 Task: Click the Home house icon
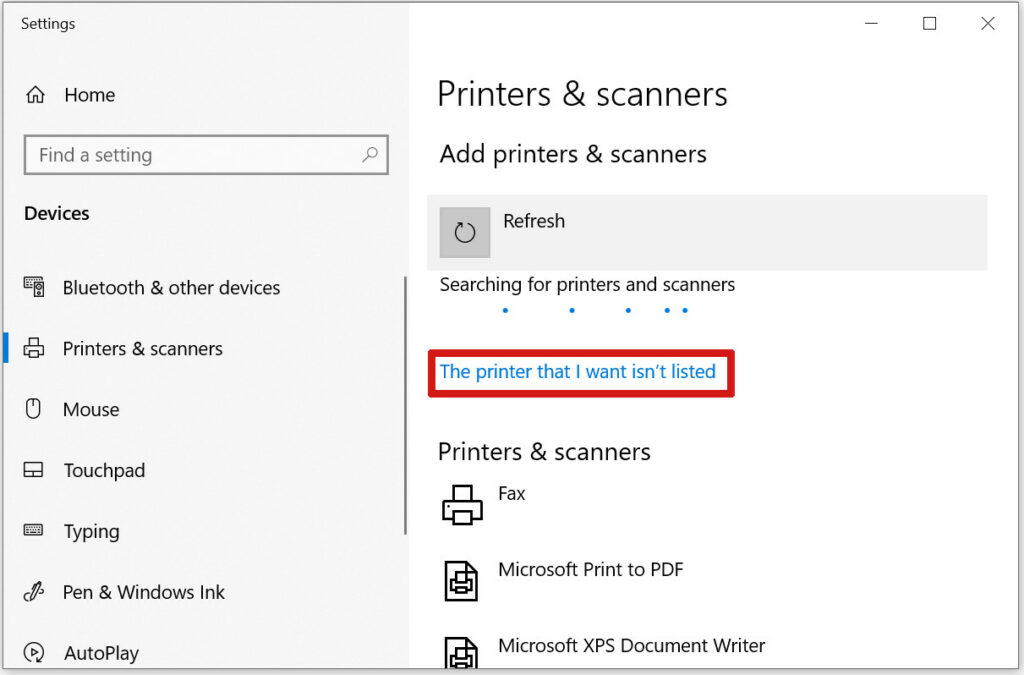coord(35,95)
